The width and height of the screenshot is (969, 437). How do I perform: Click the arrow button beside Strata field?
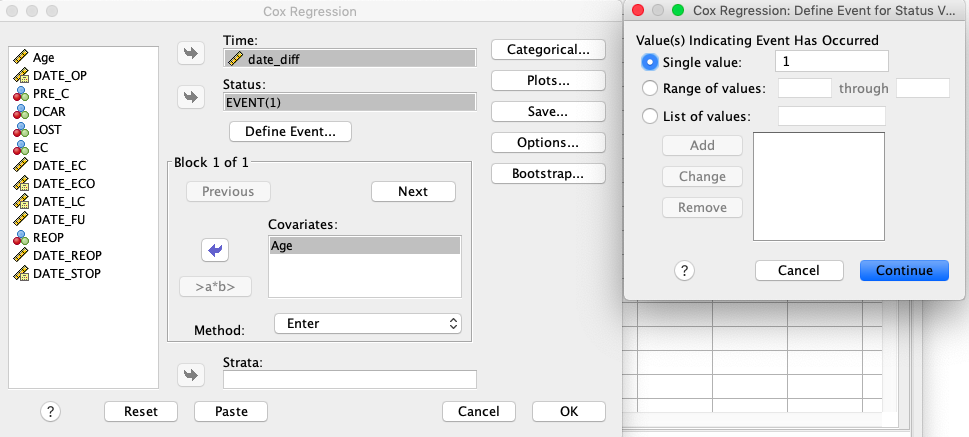190,375
